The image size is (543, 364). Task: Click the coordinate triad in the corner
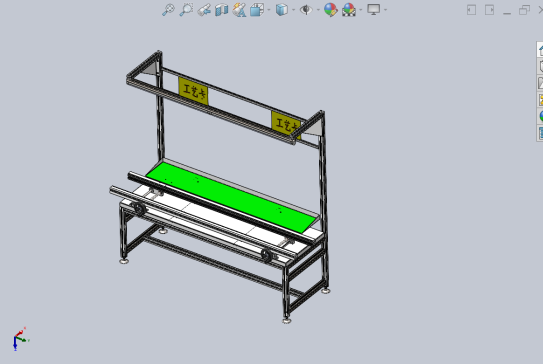click(x=20, y=339)
